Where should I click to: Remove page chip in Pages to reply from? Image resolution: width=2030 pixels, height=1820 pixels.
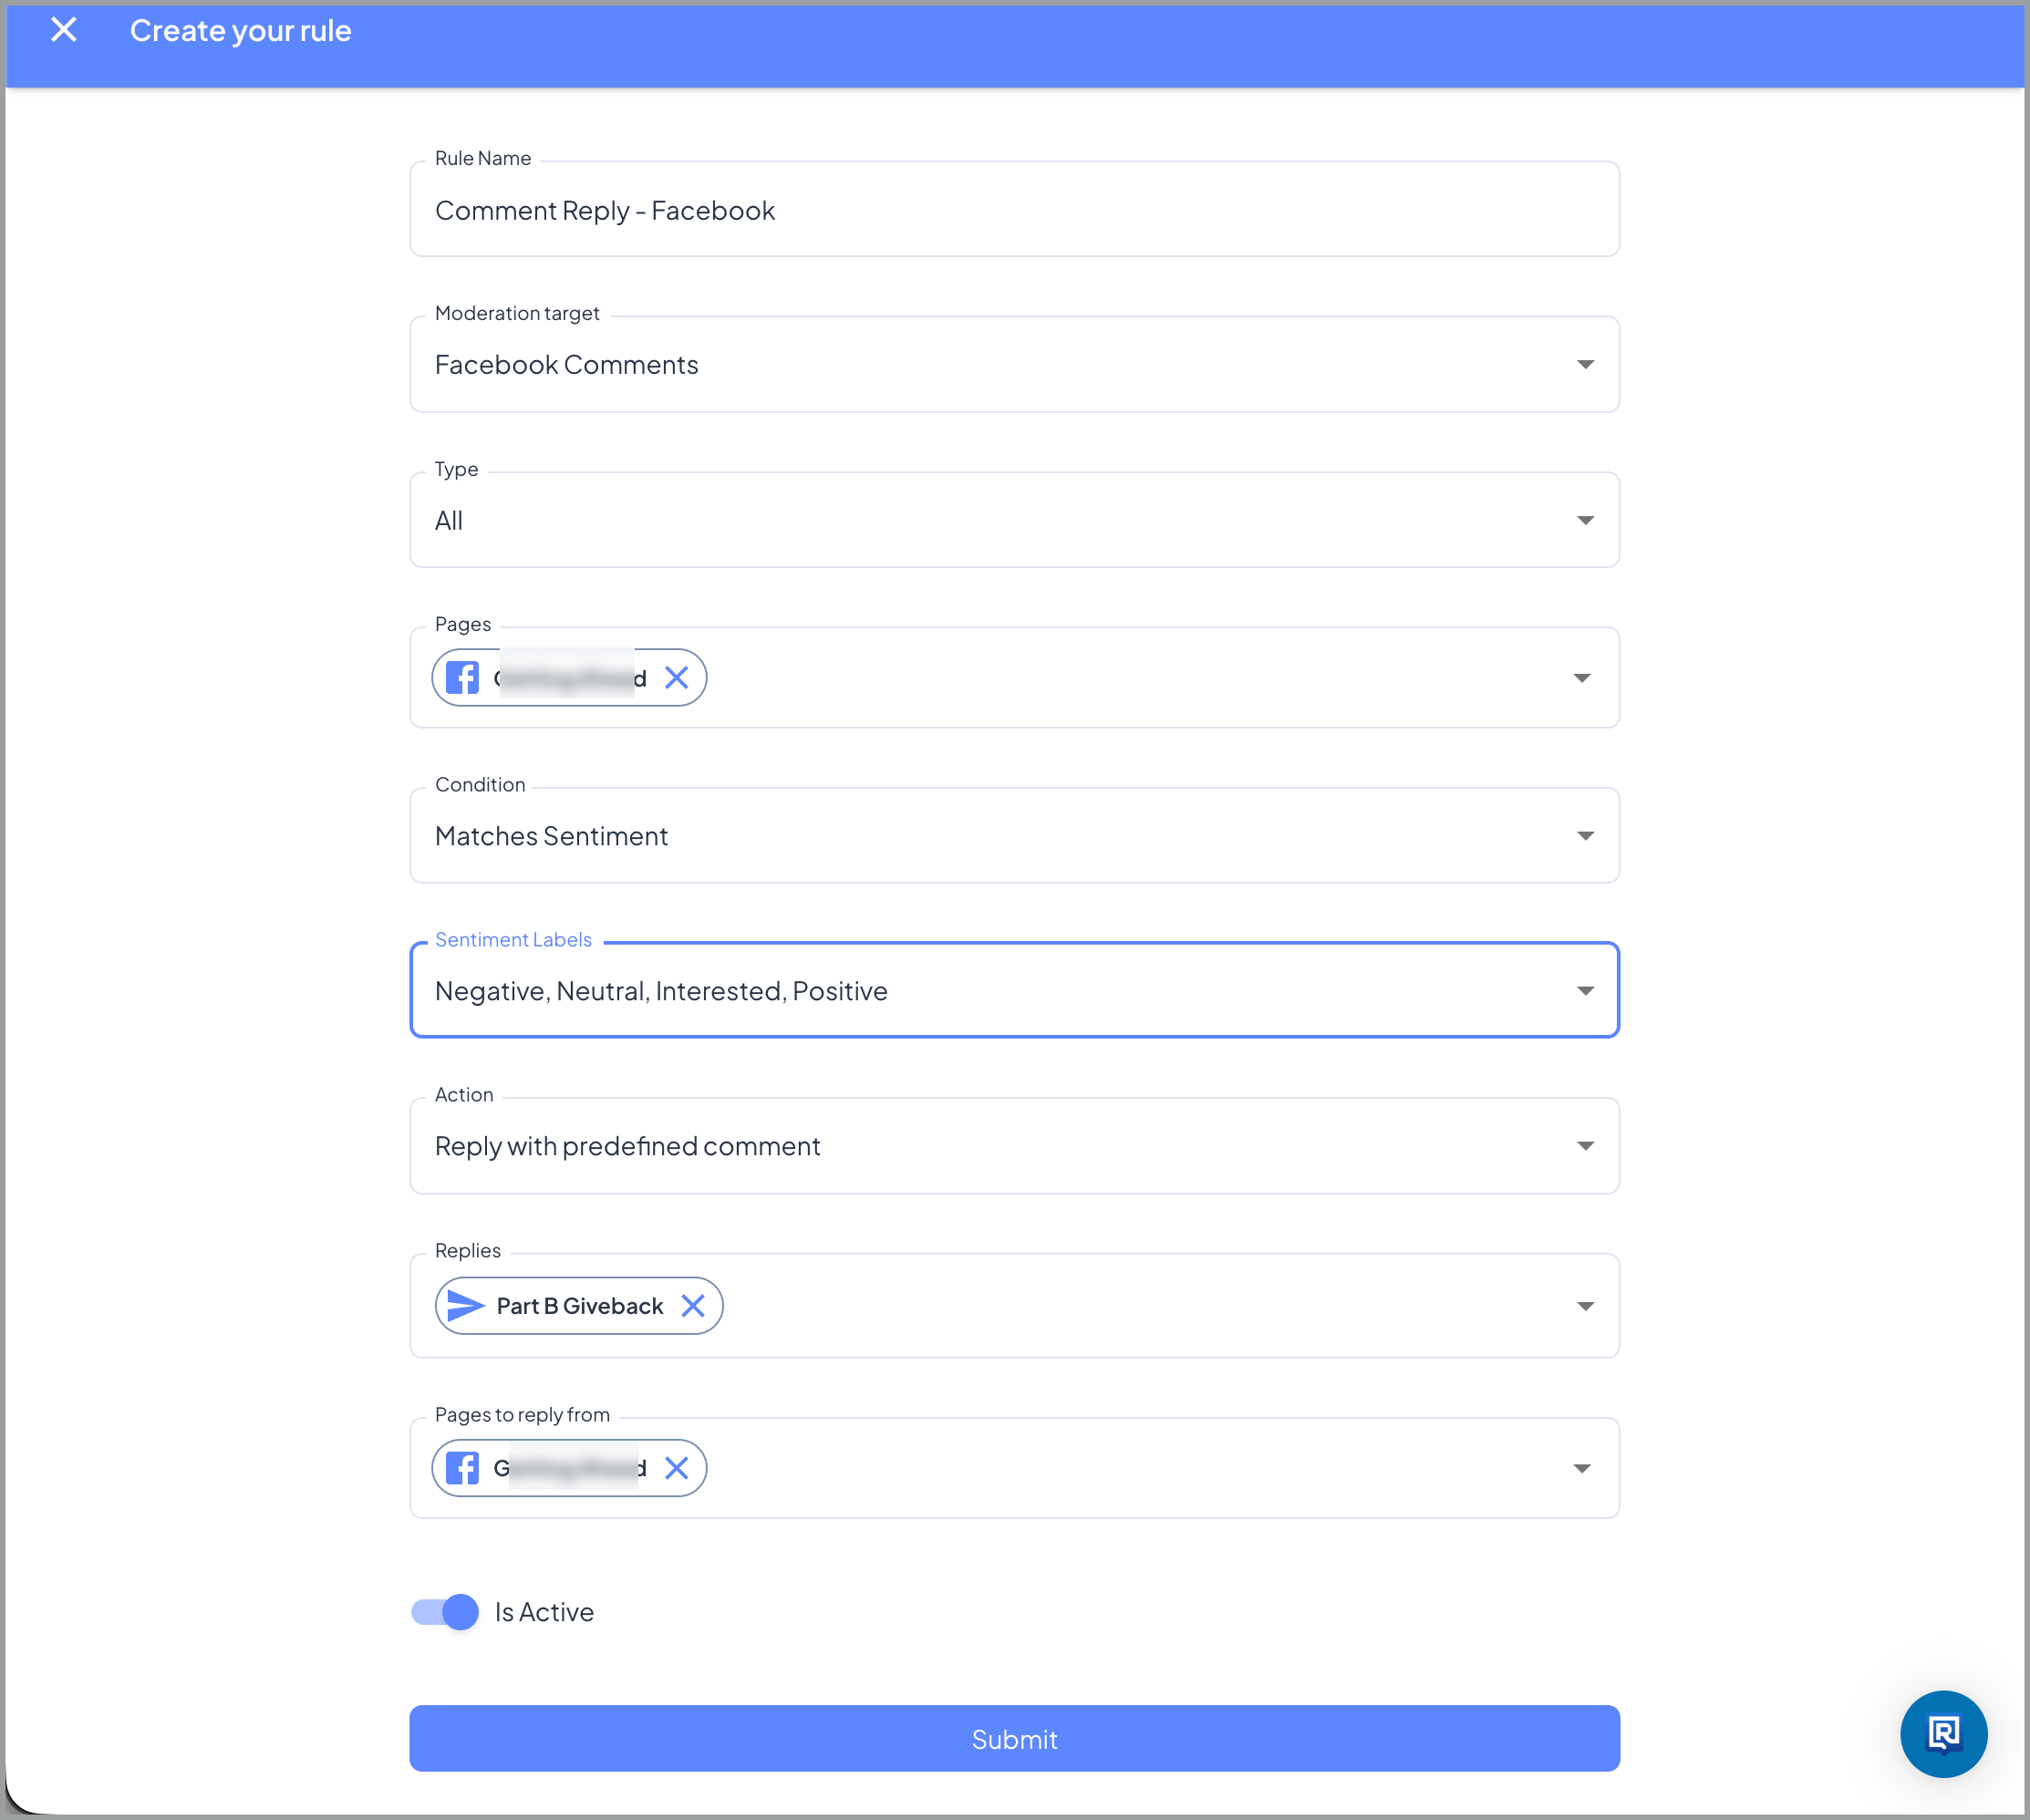(677, 1468)
